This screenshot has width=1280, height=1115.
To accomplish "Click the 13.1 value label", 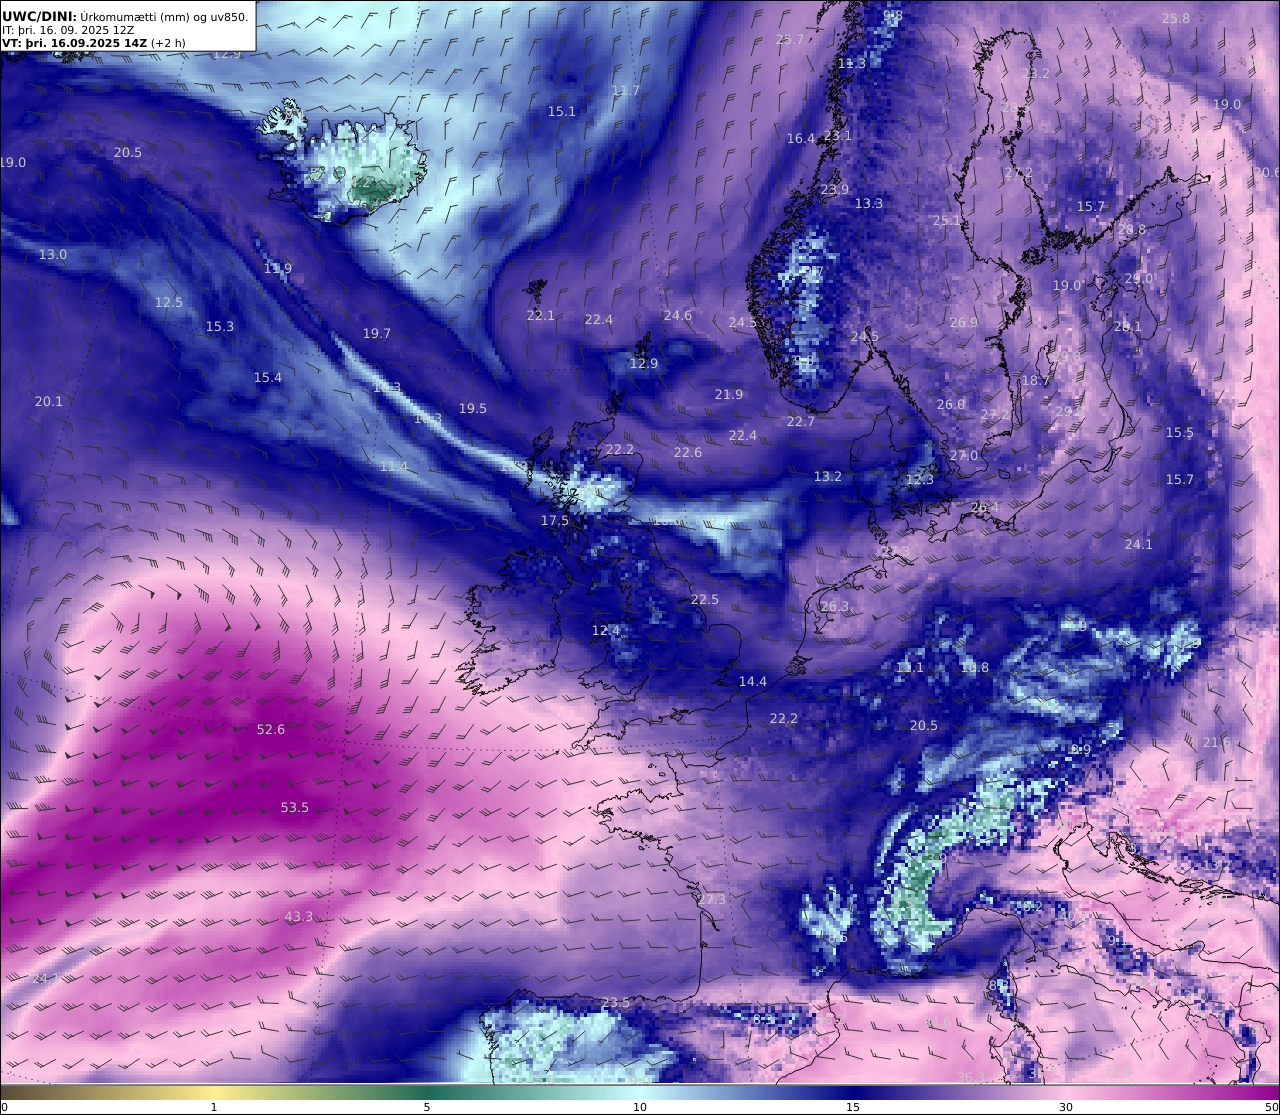I will pyautogui.click(x=910, y=668).
